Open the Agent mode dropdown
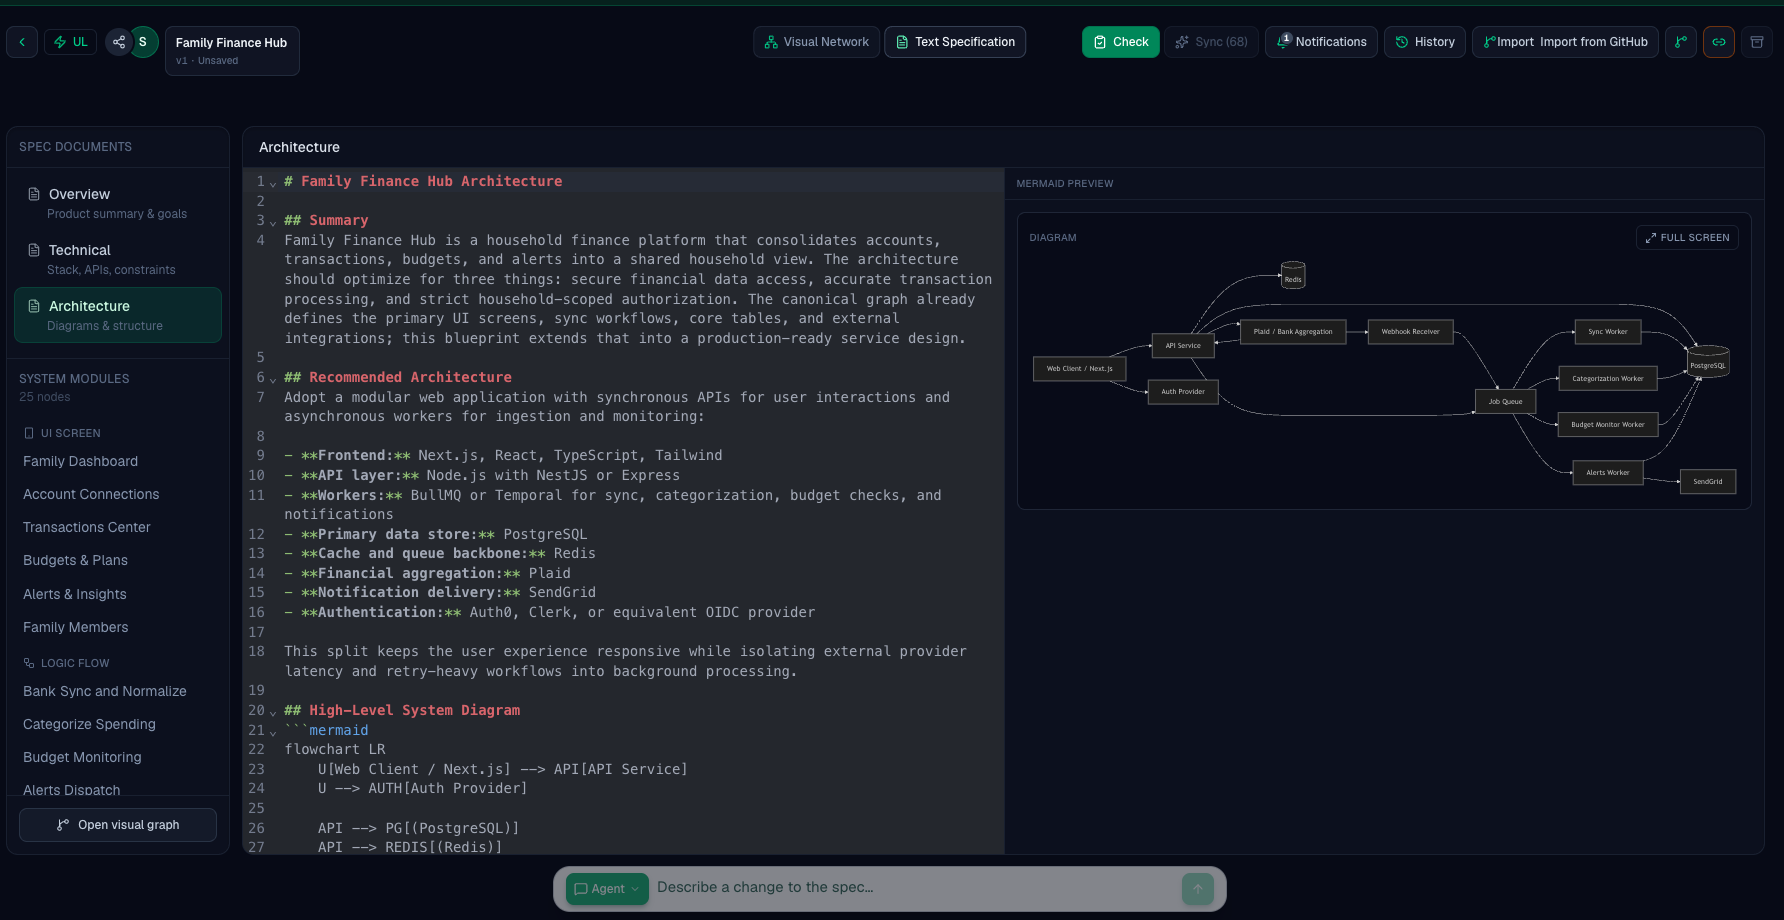 (x=607, y=889)
